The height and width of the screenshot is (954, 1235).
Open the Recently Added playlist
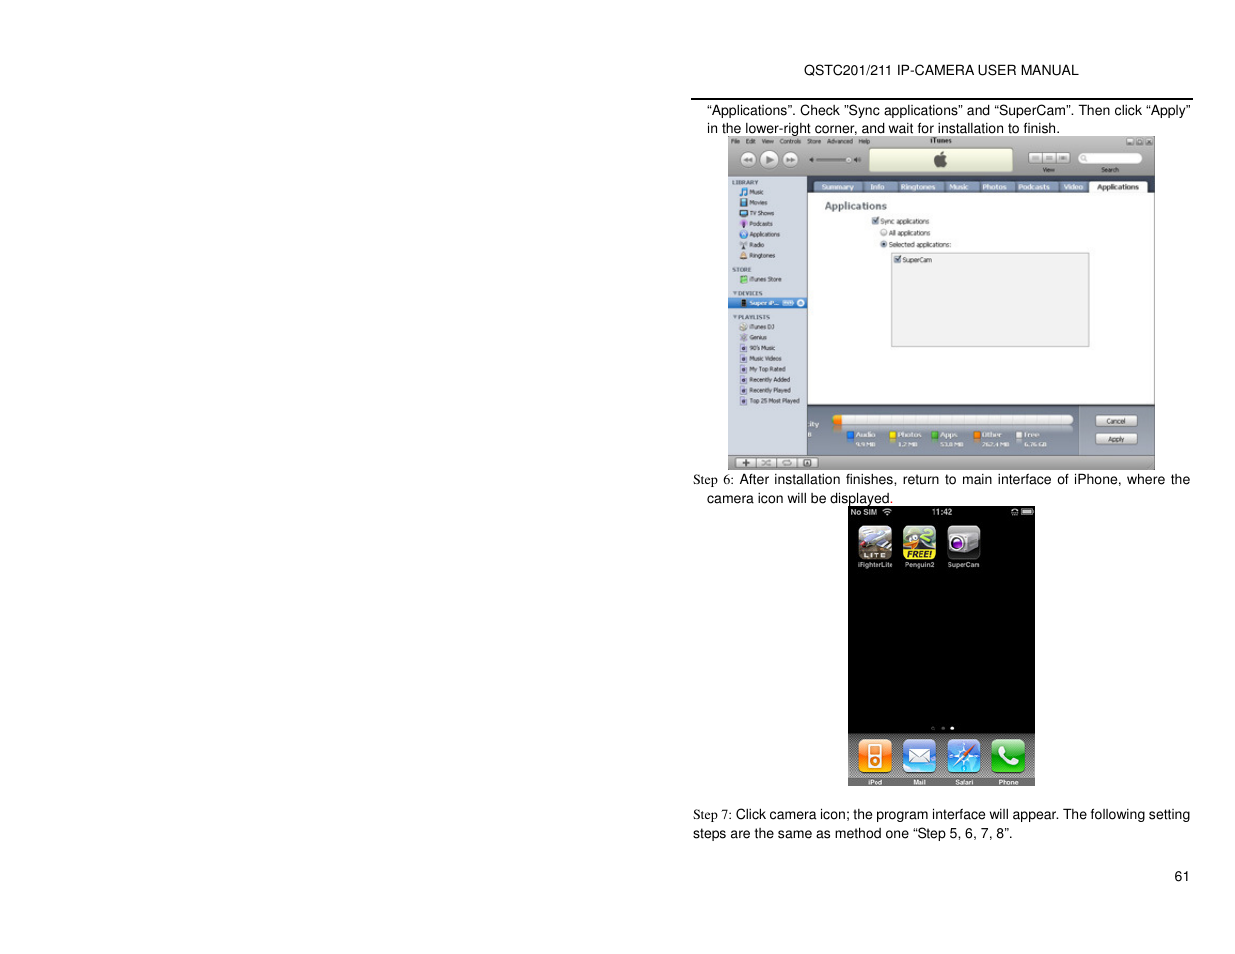click(x=765, y=380)
